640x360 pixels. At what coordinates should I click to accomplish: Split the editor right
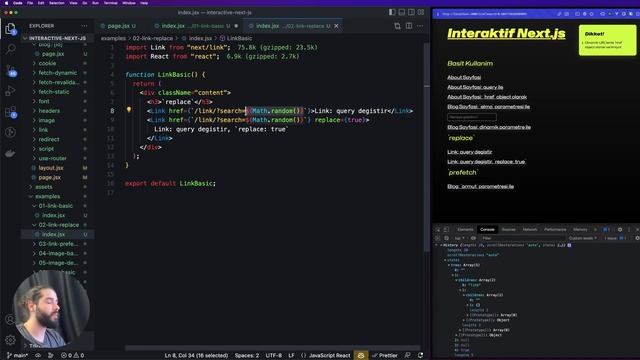tap(409, 26)
